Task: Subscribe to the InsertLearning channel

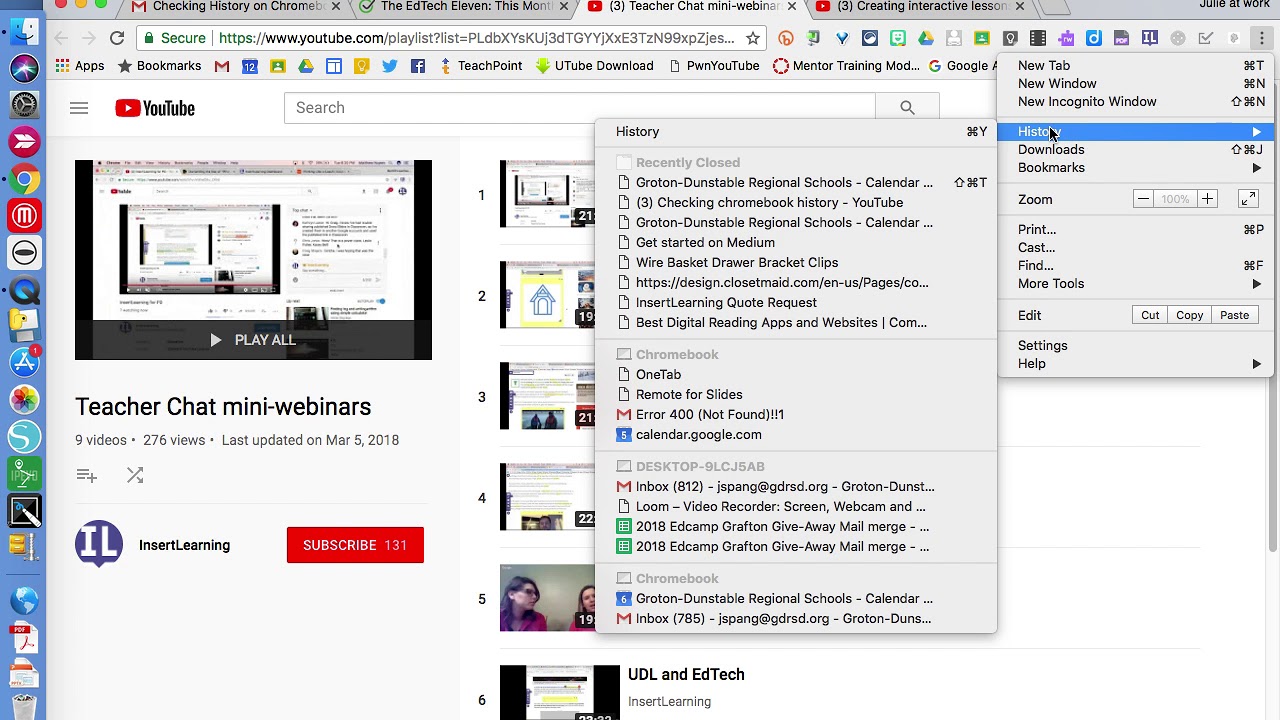Action: pyautogui.click(x=355, y=545)
